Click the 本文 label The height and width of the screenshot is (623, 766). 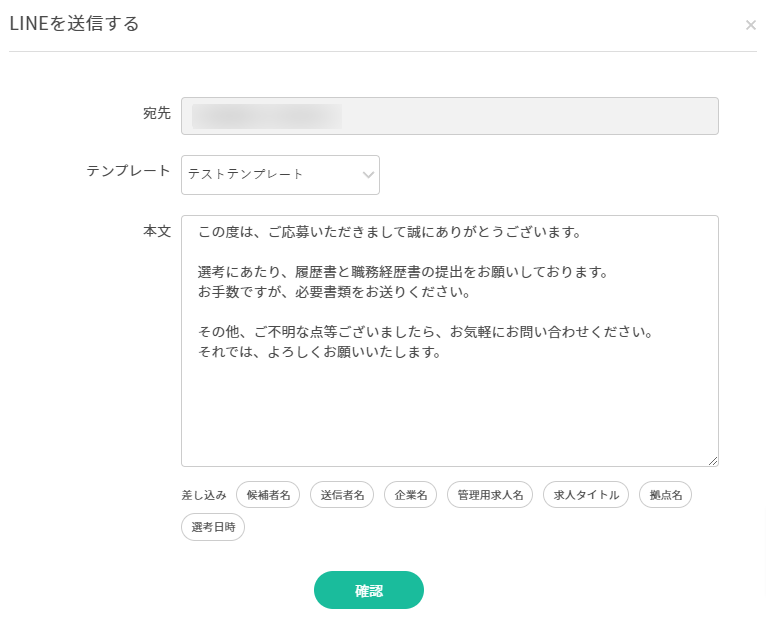pyautogui.click(x=157, y=230)
